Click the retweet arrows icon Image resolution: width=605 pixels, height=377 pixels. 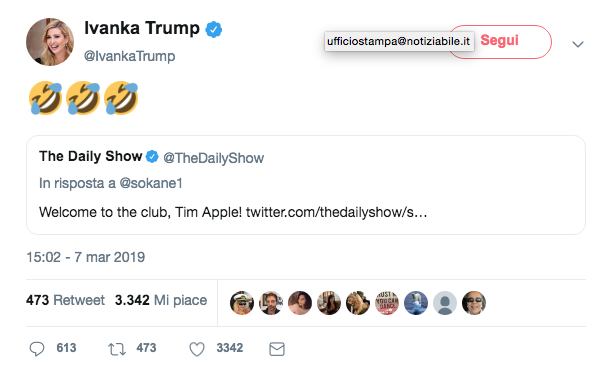point(117,349)
